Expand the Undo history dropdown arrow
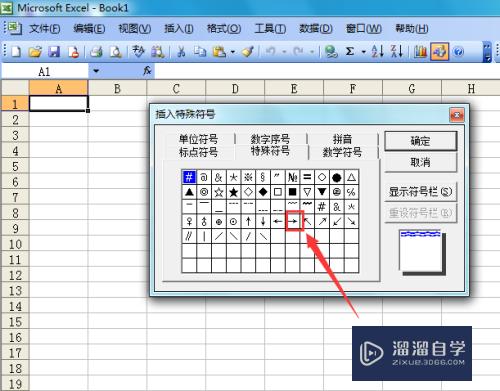Image resolution: width=500 pixels, height=391 pixels. pyautogui.click(x=284, y=52)
